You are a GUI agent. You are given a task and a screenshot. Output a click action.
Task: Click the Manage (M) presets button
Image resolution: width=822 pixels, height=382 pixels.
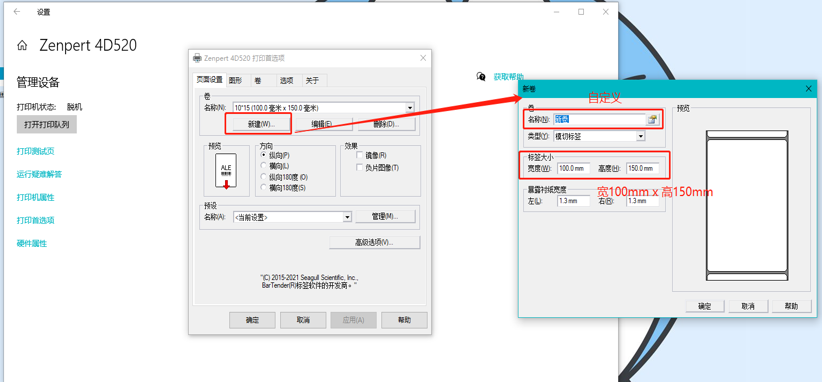pos(386,216)
